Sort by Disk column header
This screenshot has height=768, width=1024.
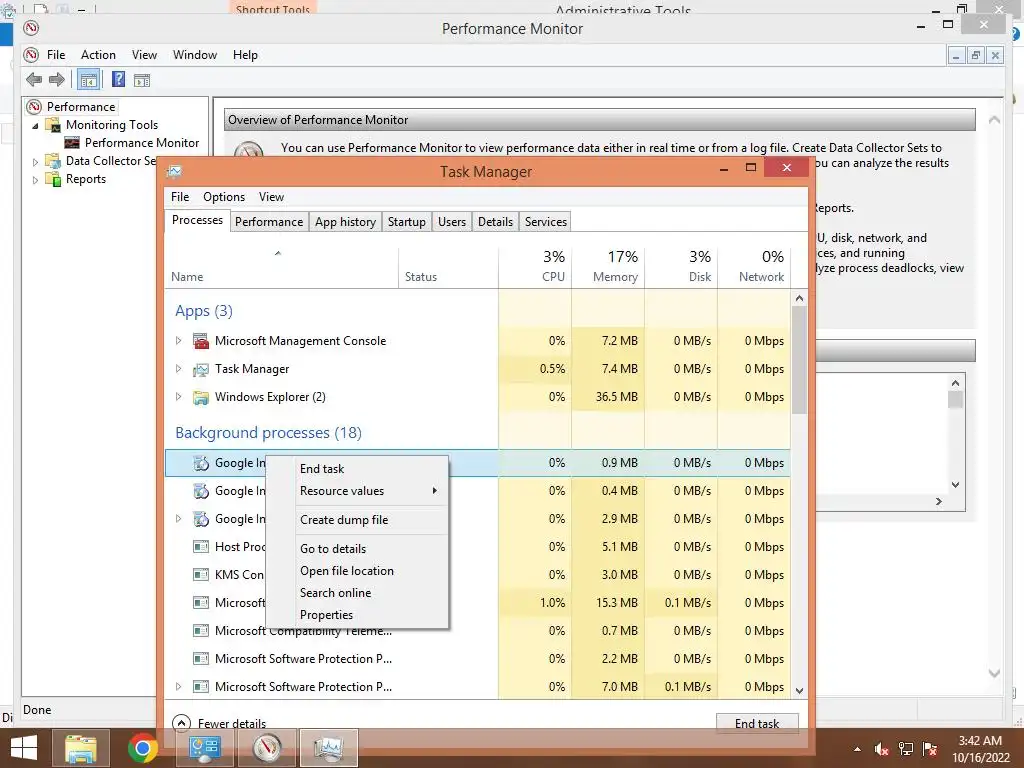(681, 267)
